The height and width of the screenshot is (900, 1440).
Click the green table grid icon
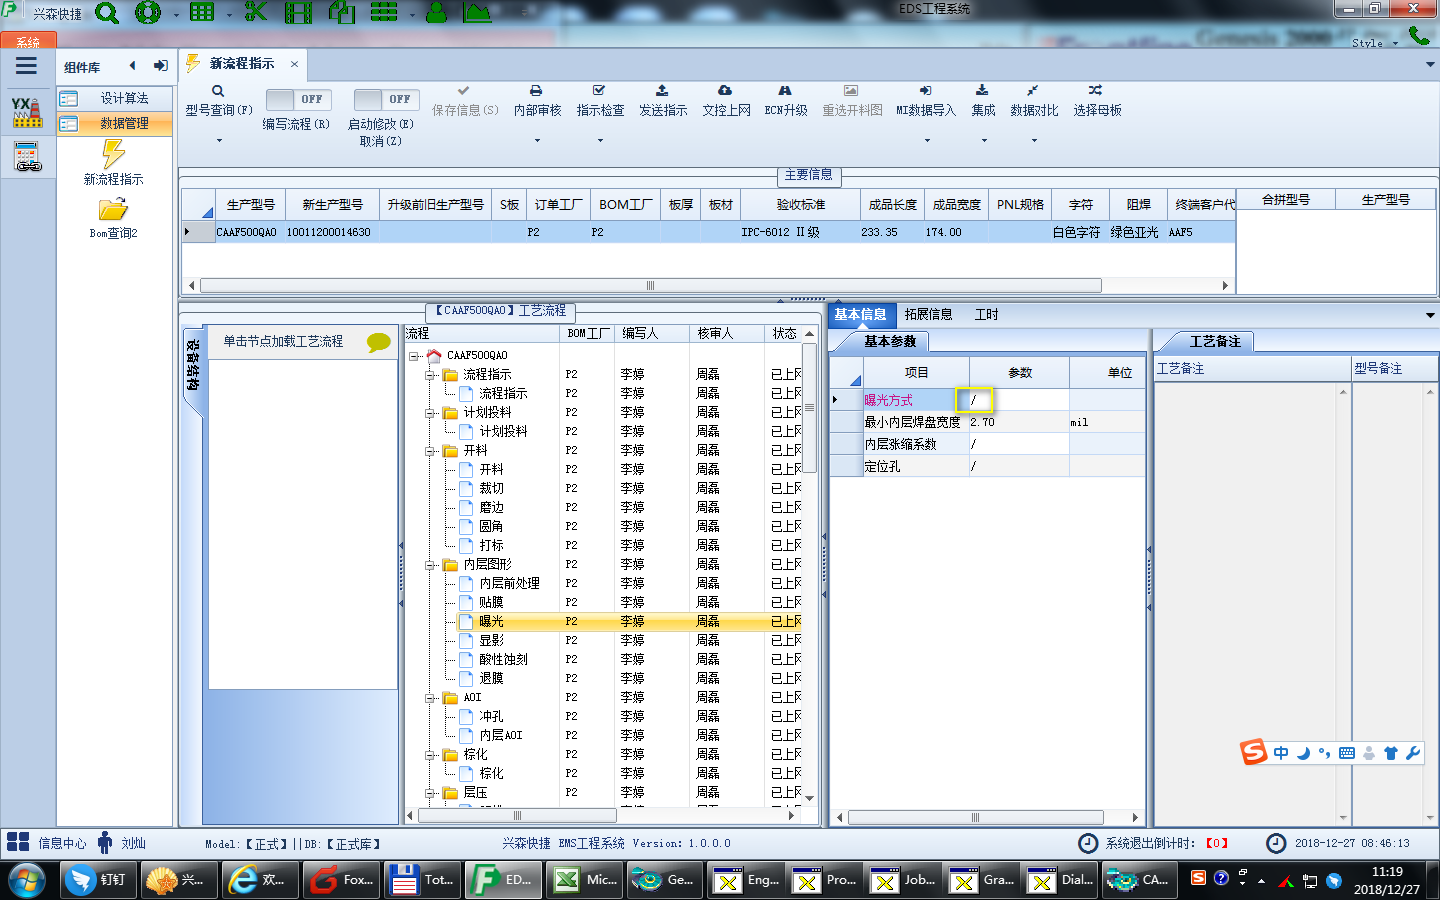point(202,12)
